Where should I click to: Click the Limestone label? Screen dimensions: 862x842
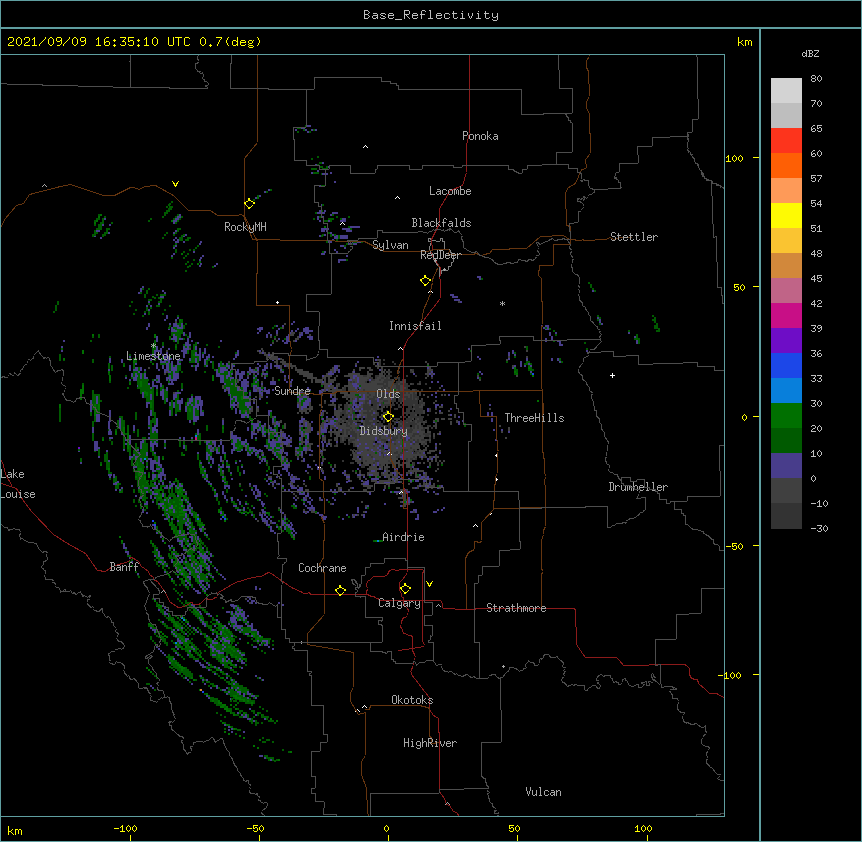153,356
